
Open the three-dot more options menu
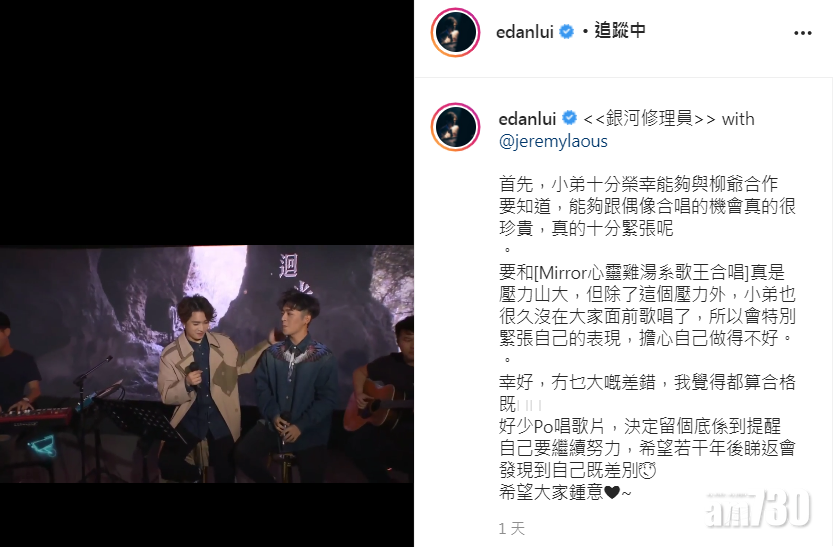[x=802, y=33]
